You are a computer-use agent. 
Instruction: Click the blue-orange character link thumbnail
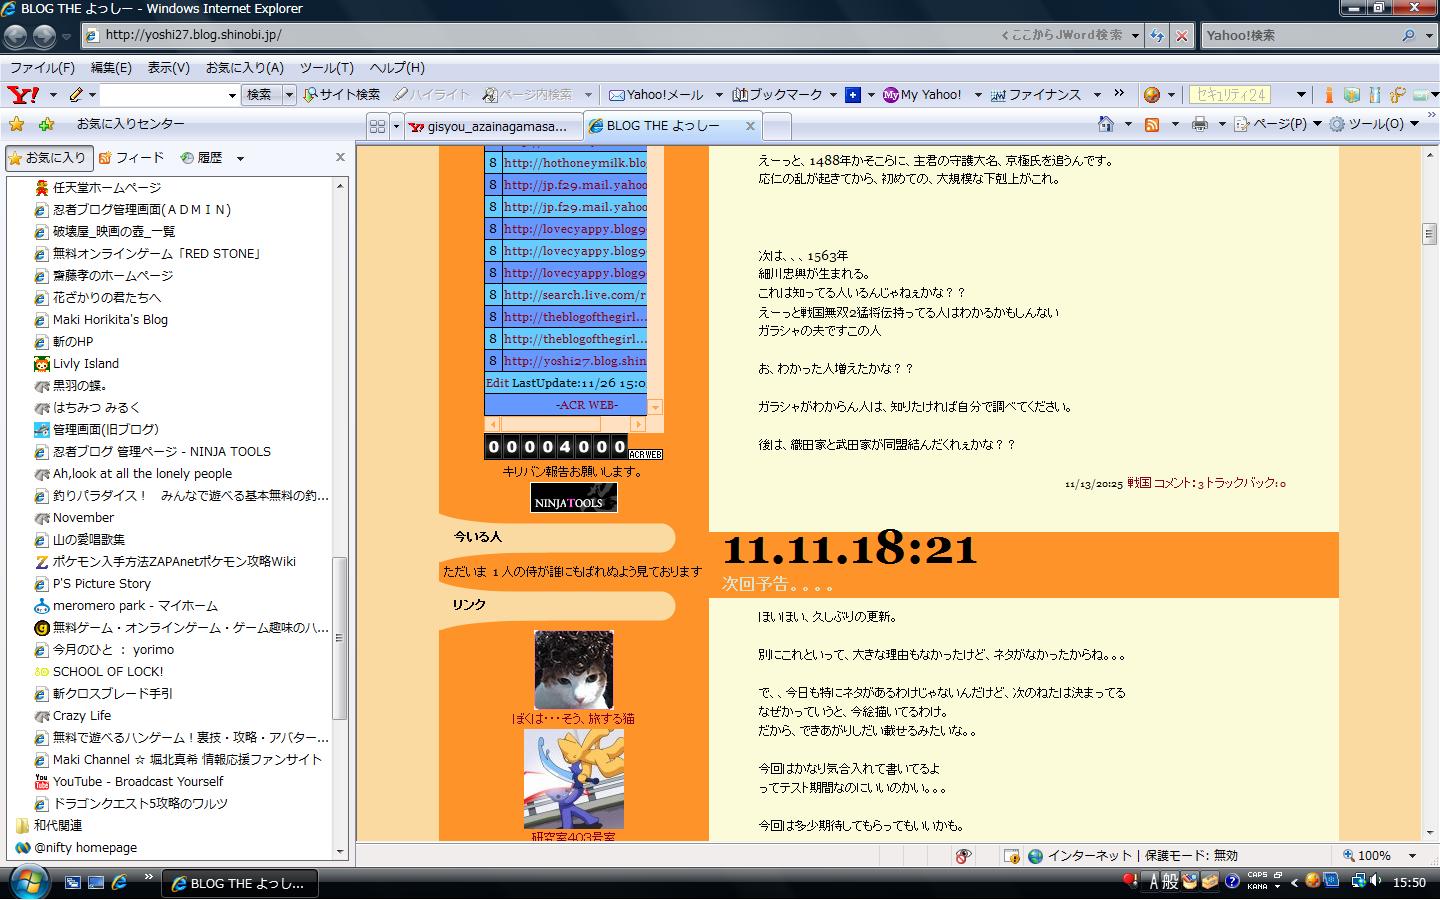[573, 779]
